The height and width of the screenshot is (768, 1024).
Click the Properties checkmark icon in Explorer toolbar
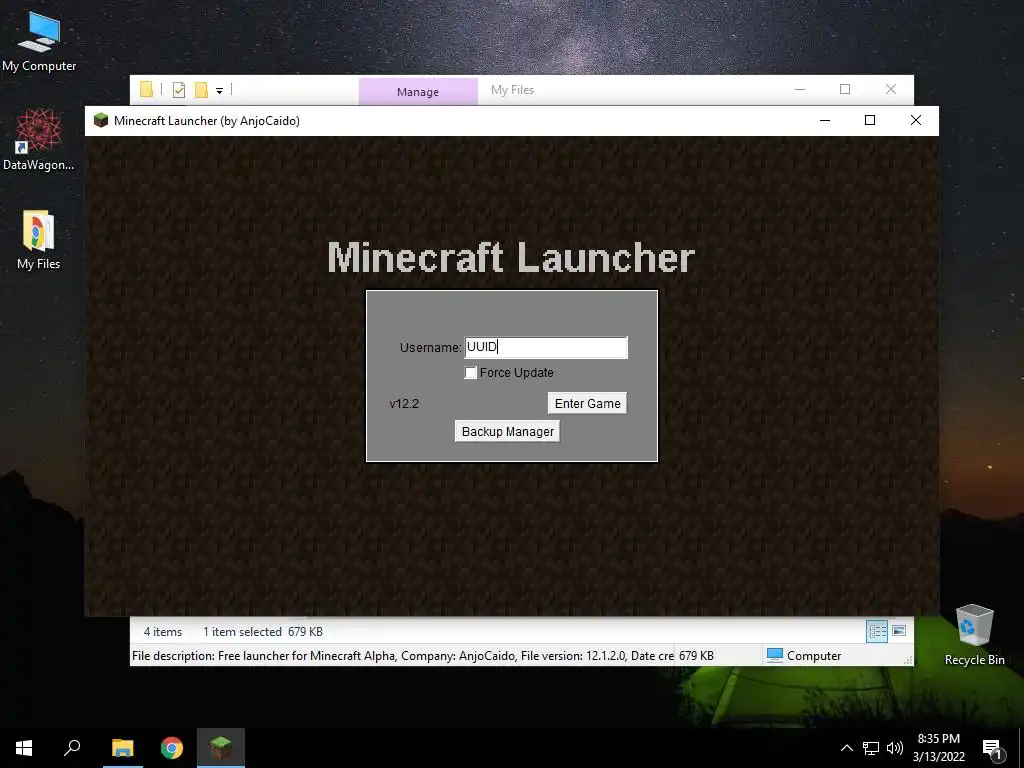click(179, 90)
